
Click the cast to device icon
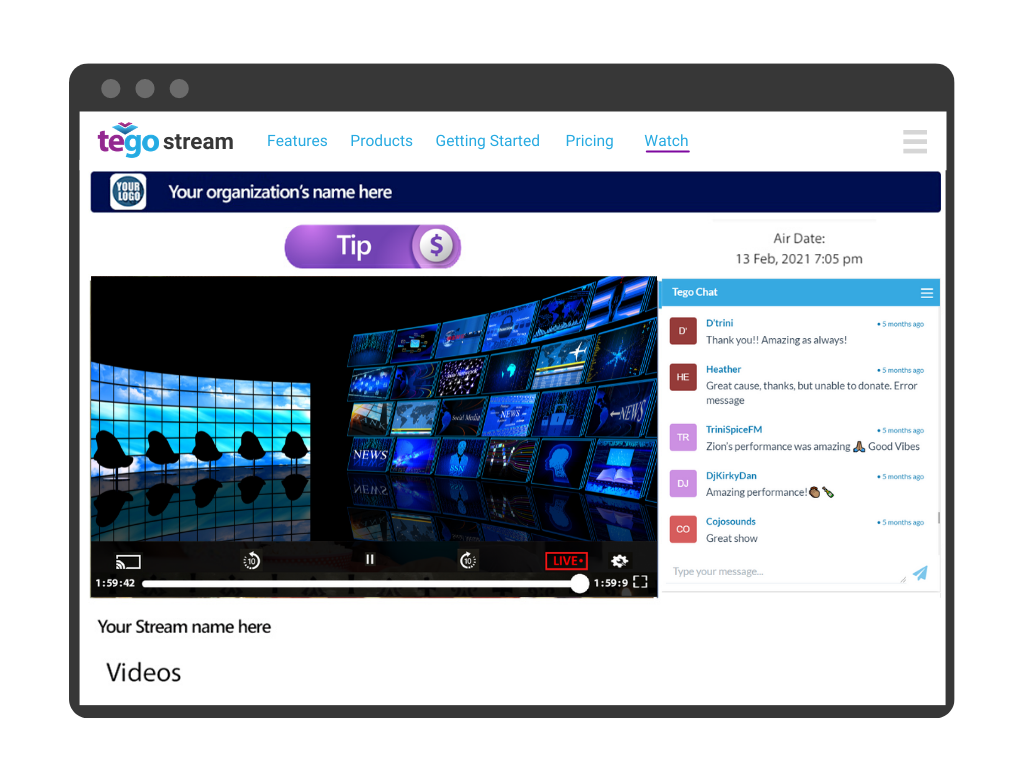pos(128,561)
